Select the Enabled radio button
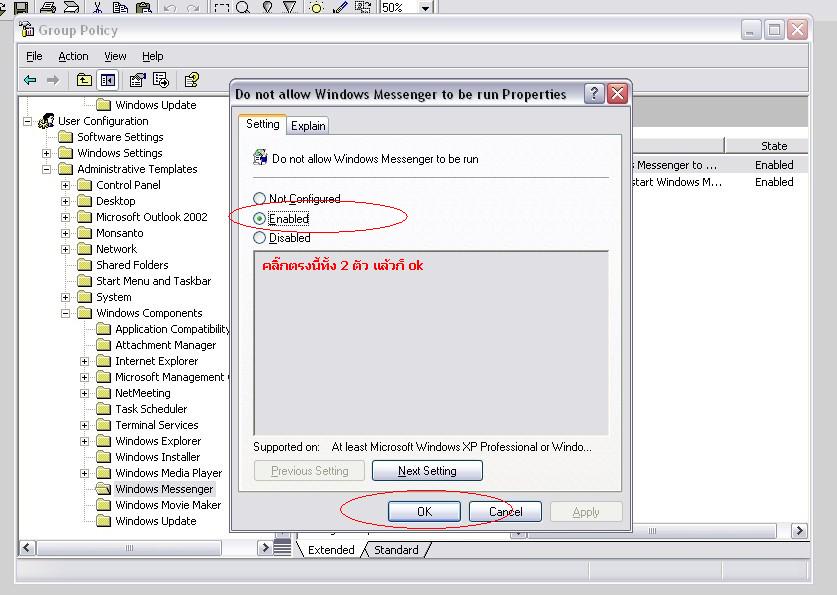 [x=259, y=218]
